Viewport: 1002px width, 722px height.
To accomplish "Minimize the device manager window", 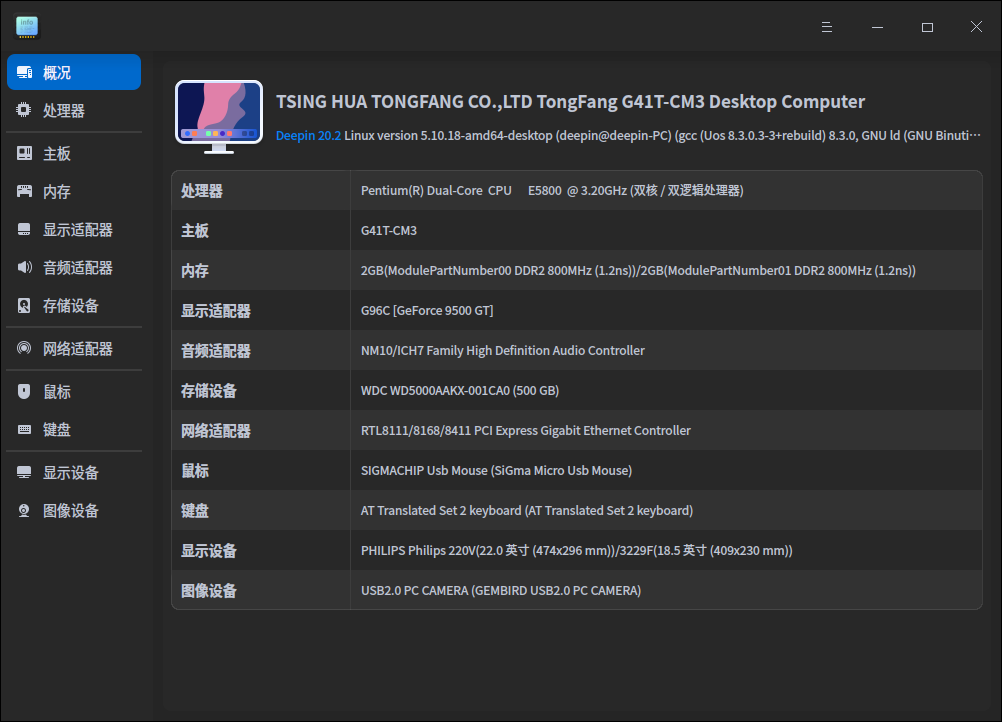I will [x=877, y=27].
